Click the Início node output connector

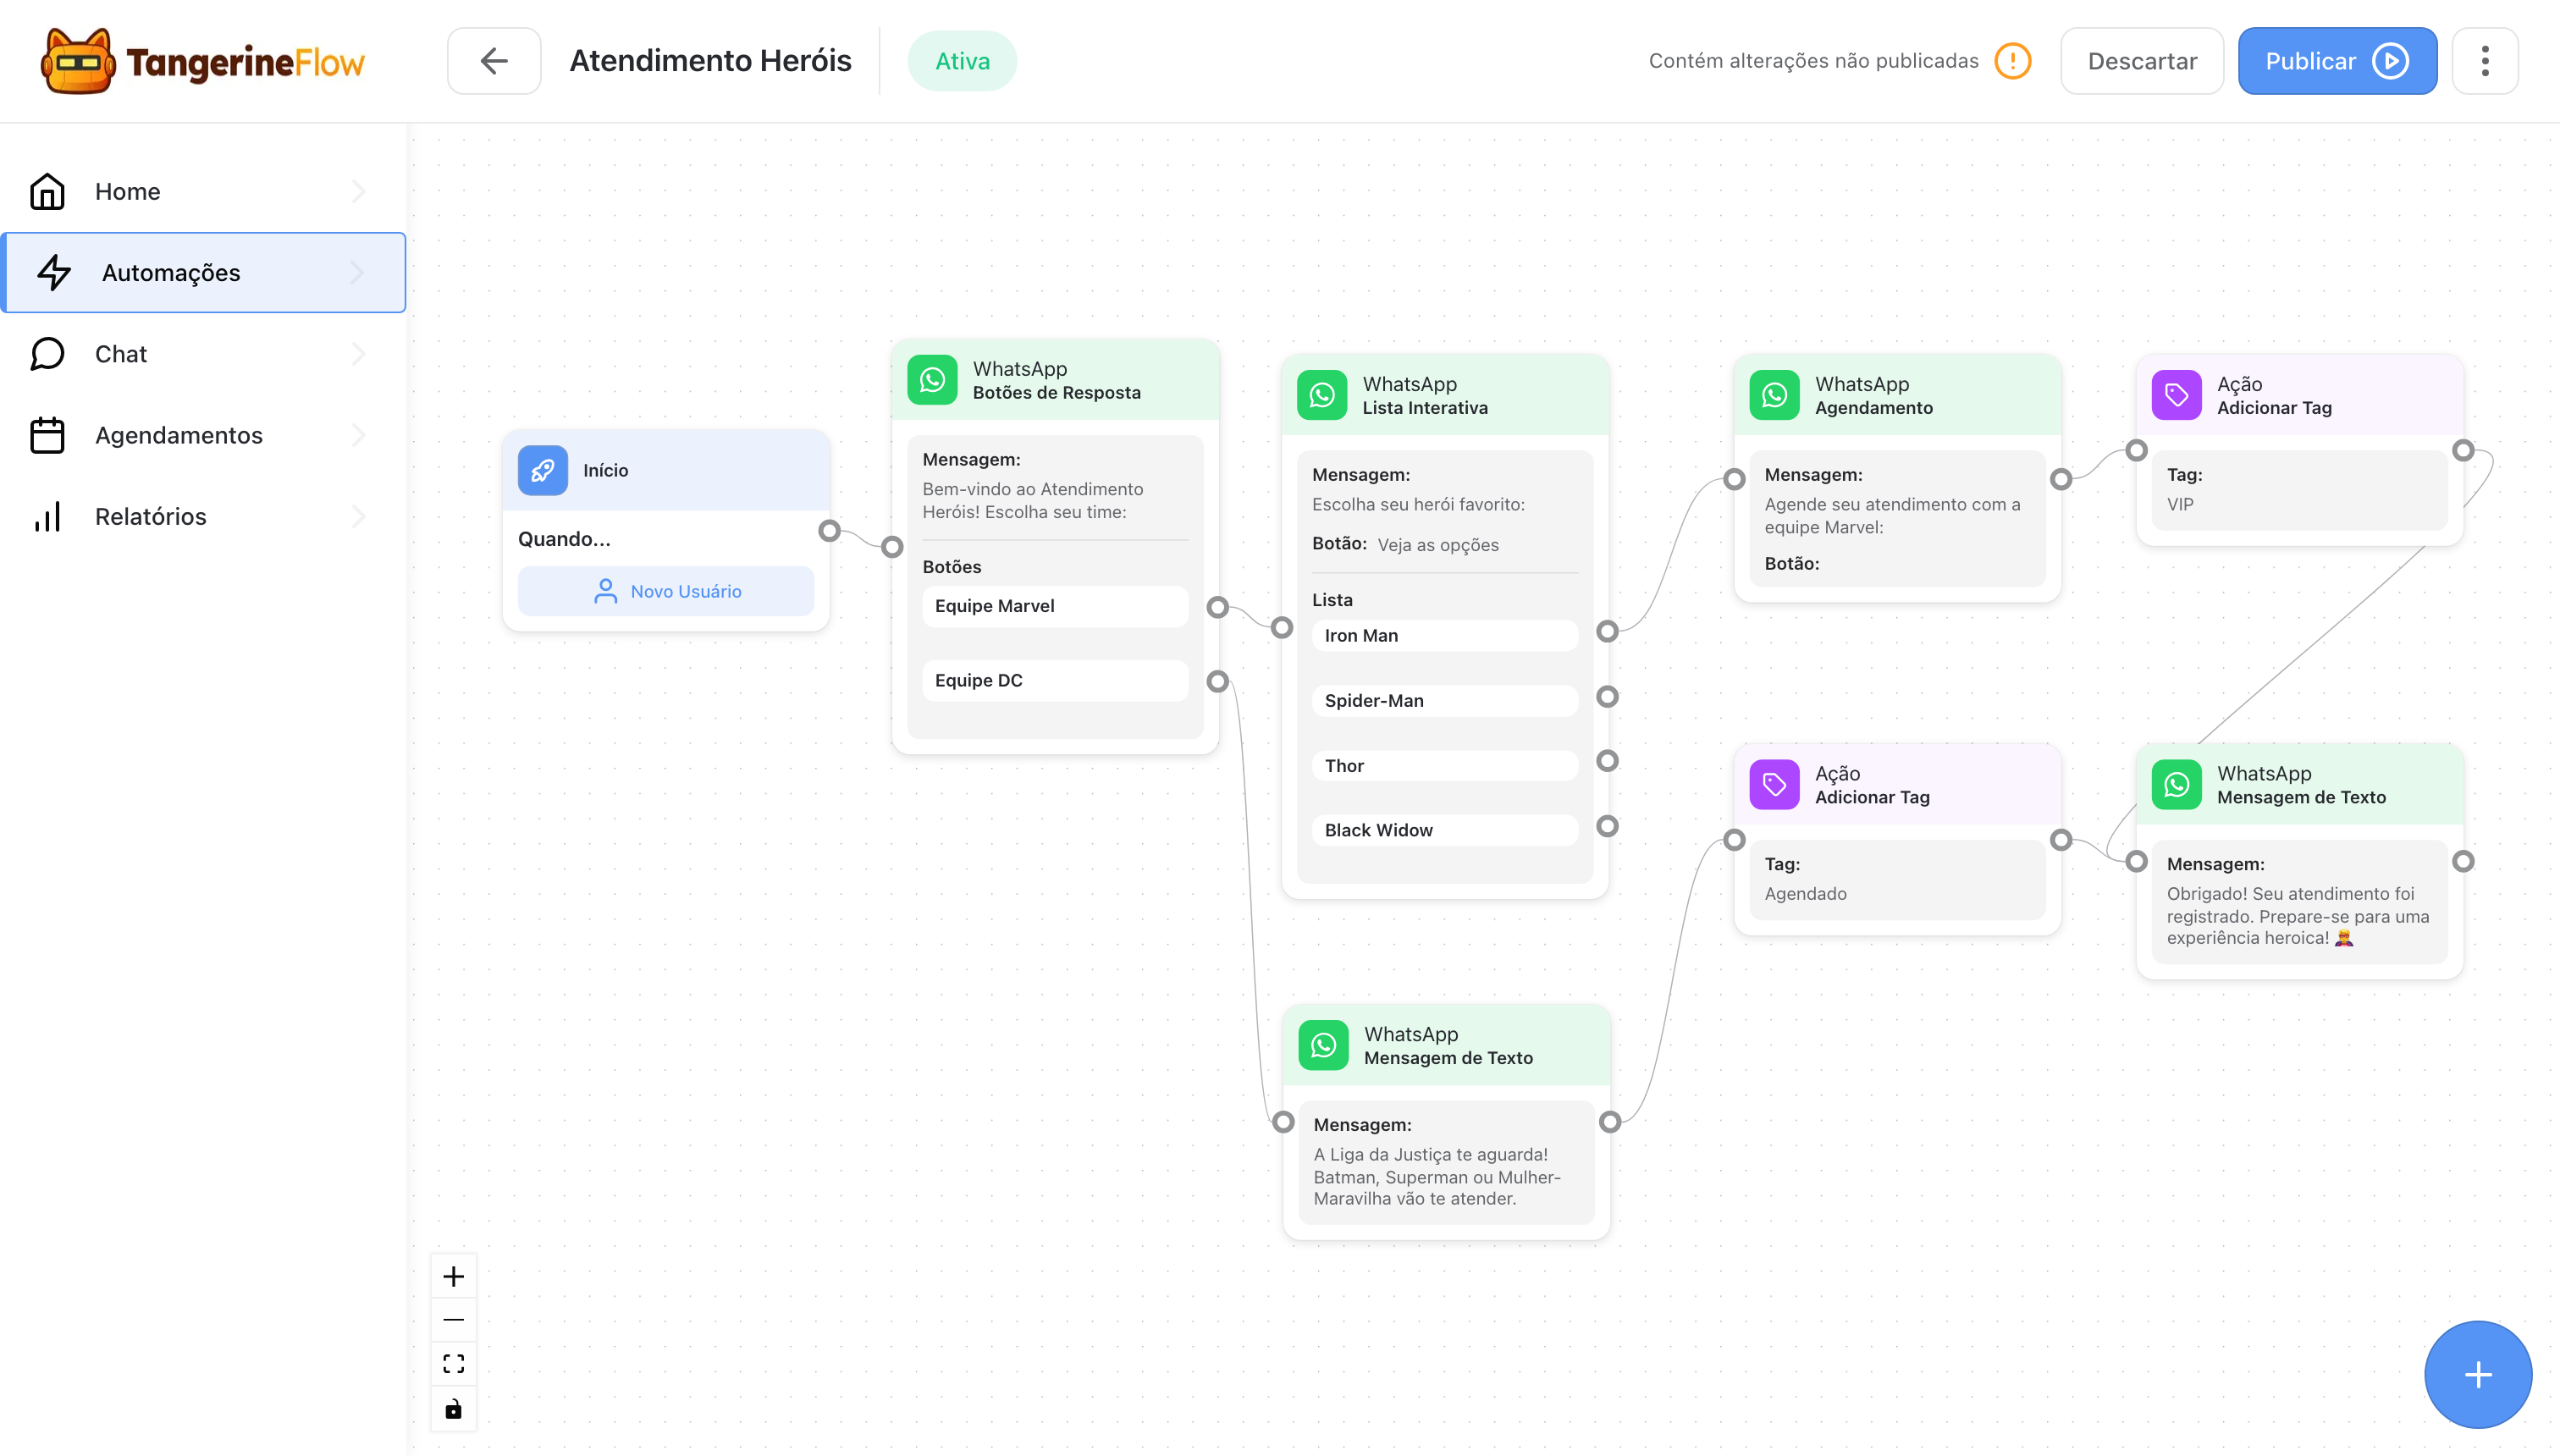pyautogui.click(x=829, y=531)
